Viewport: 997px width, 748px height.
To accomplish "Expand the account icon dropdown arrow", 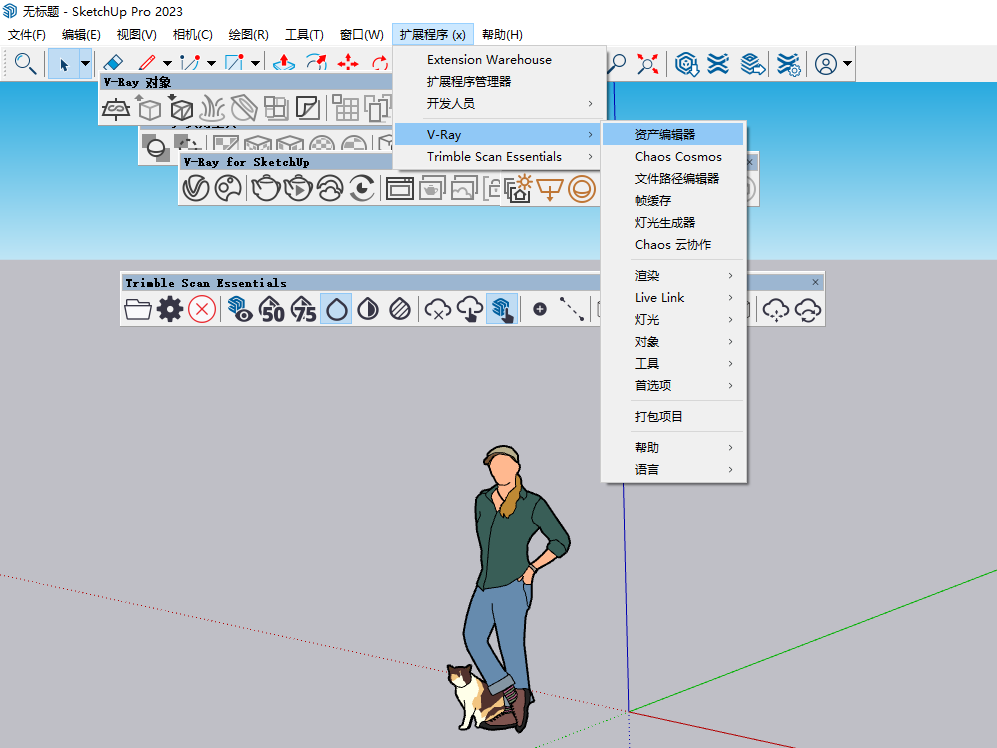I will click(847, 64).
